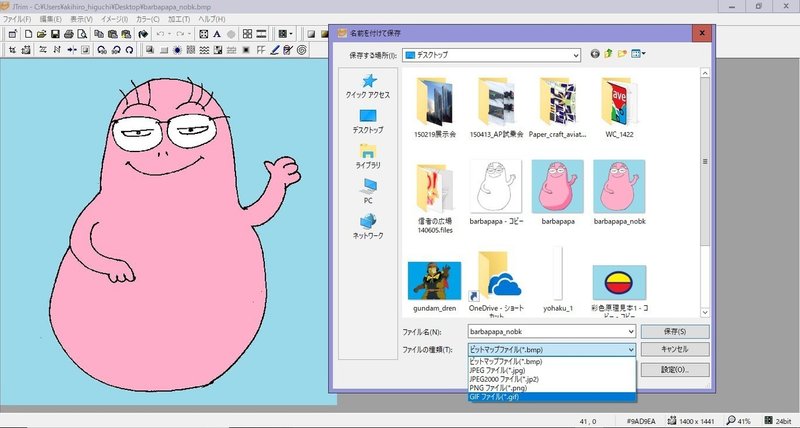This screenshot has height=428, width=800.
Task: Open the 編集(E) menu
Action: coord(51,19)
